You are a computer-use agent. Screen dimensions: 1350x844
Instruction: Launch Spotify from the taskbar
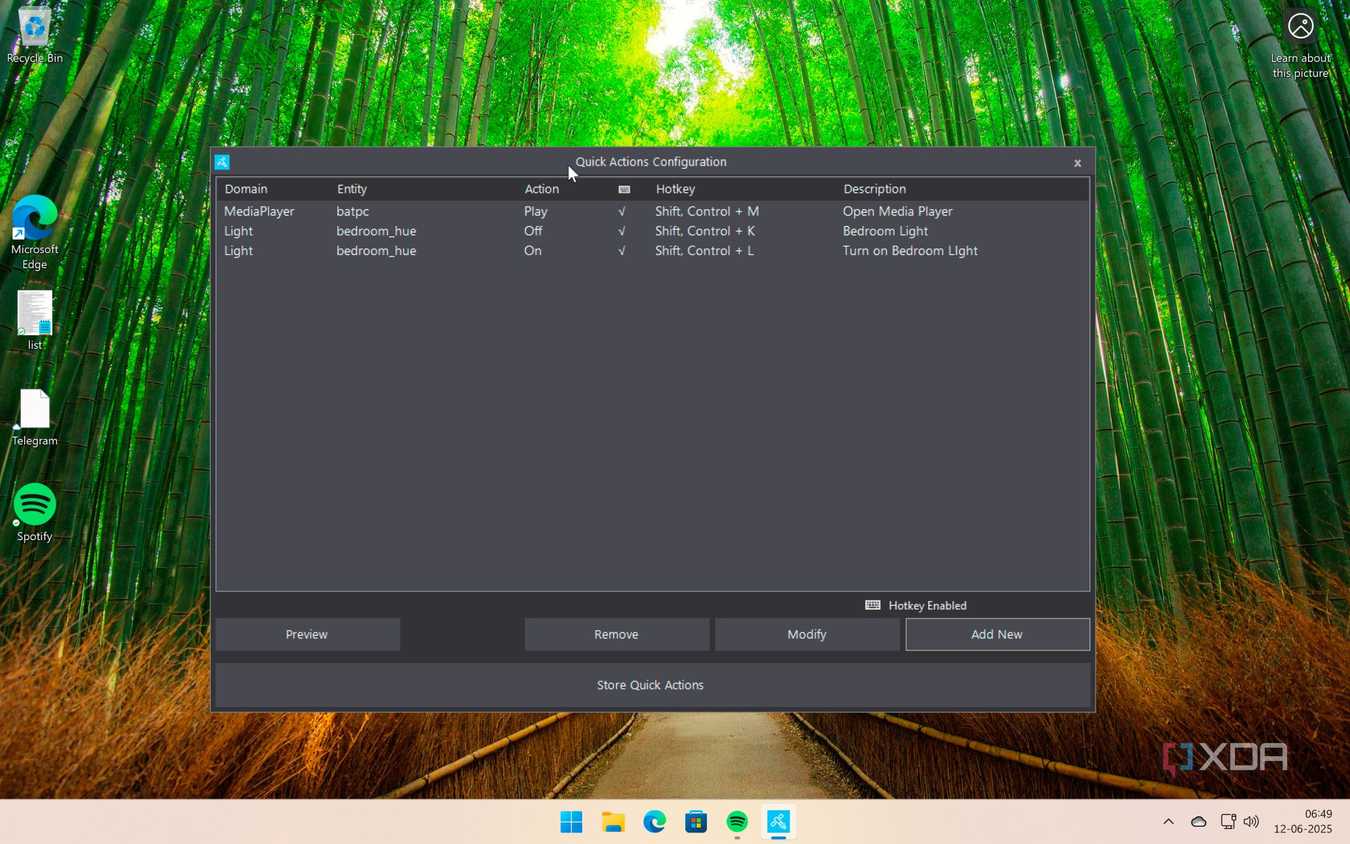click(737, 822)
